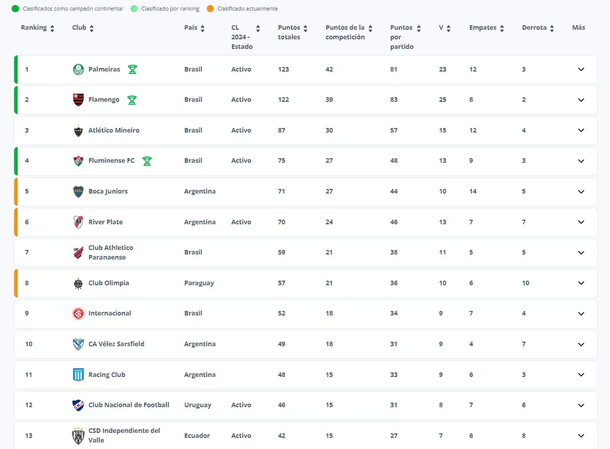Image resolution: width=610 pixels, height=449 pixels.
Task: Expand the Palmeiras row details
Action: click(580, 70)
